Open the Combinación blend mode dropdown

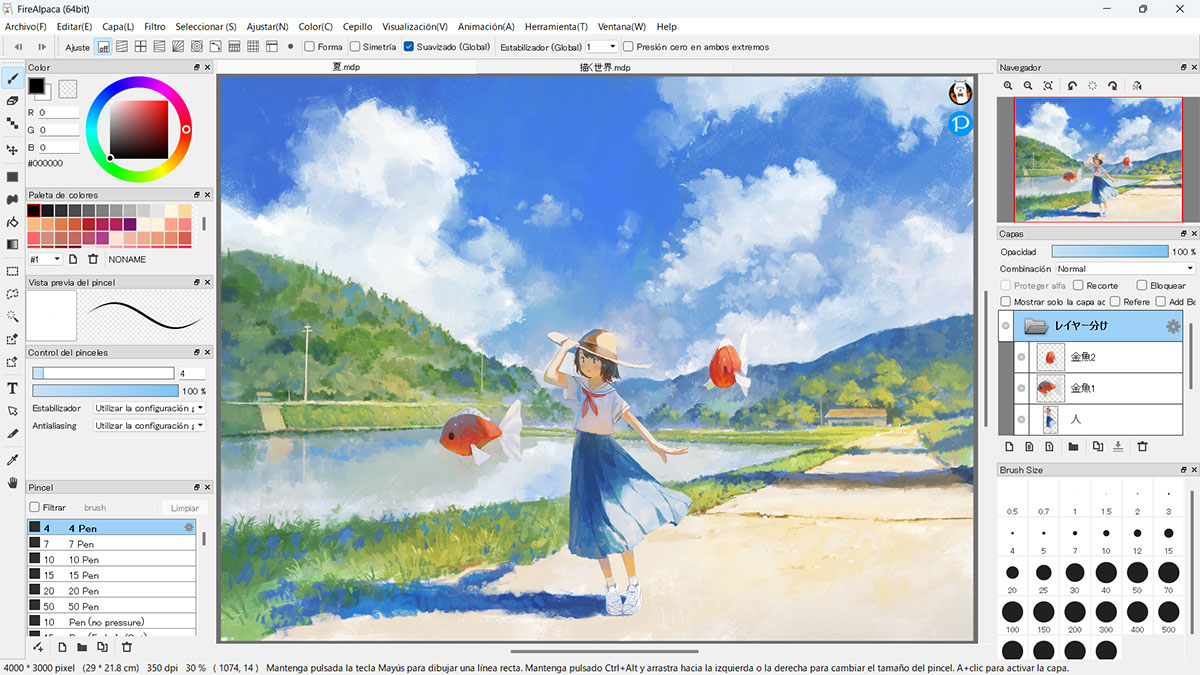tap(1125, 269)
